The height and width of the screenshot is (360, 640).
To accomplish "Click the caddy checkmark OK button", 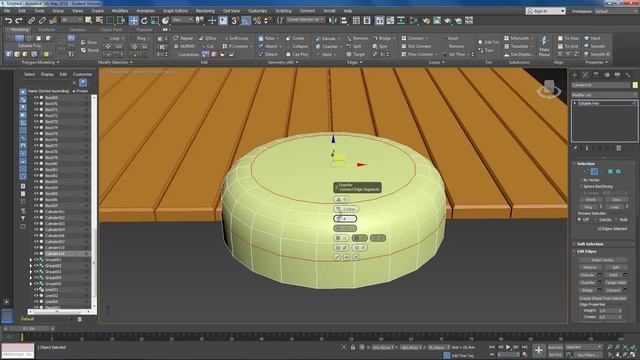I will pyautogui.click(x=337, y=257).
